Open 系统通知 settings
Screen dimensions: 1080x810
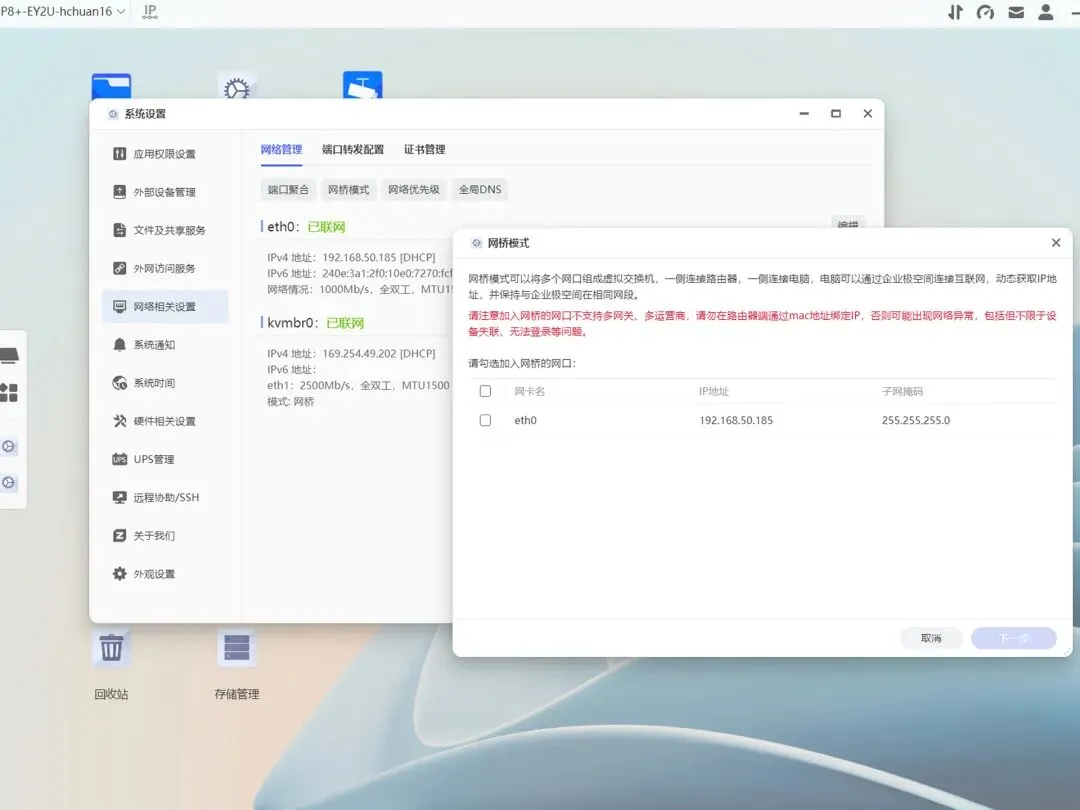pyautogui.click(x=165, y=344)
